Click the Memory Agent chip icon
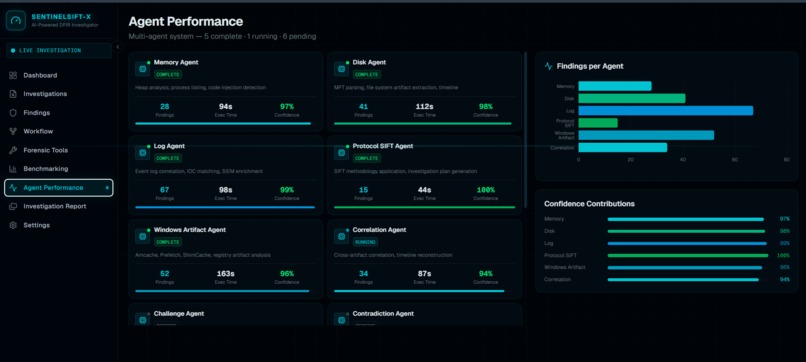 [142, 69]
